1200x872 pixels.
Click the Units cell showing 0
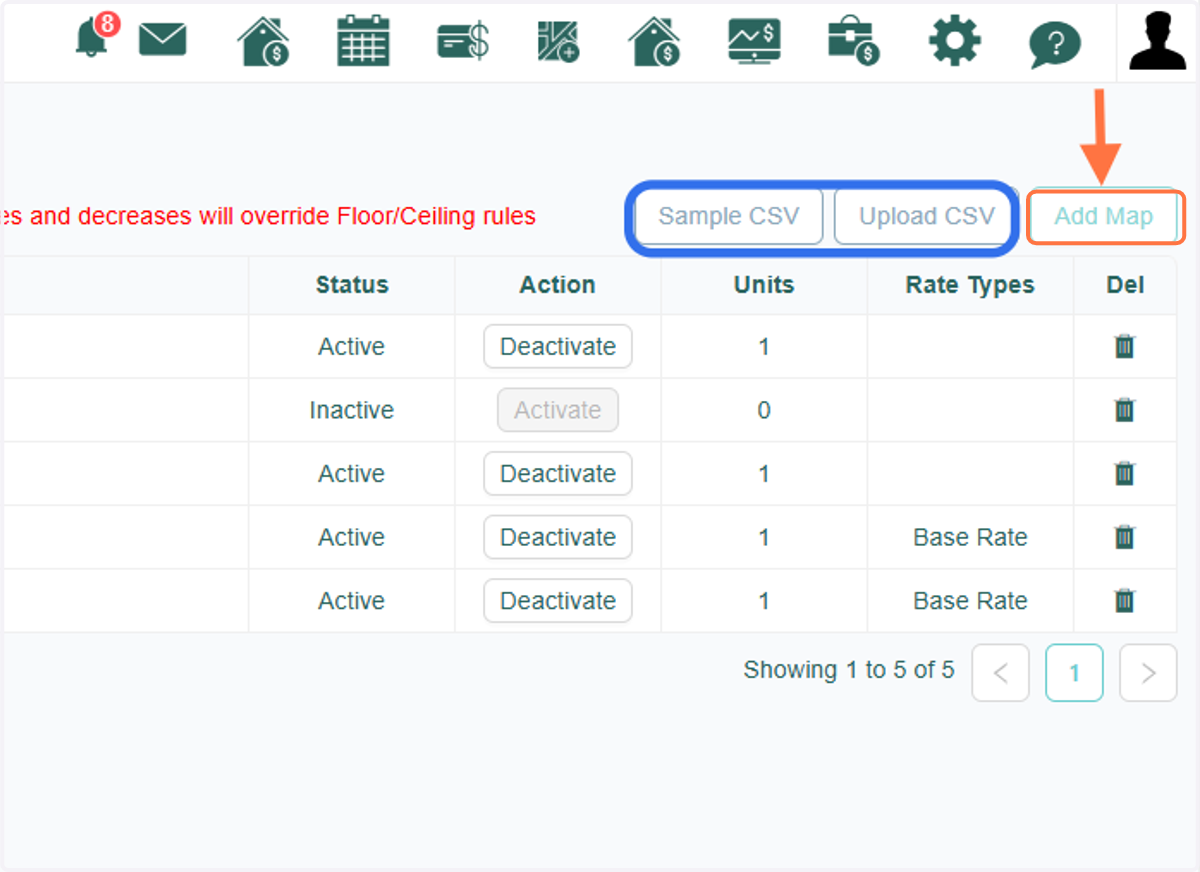tap(764, 410)
